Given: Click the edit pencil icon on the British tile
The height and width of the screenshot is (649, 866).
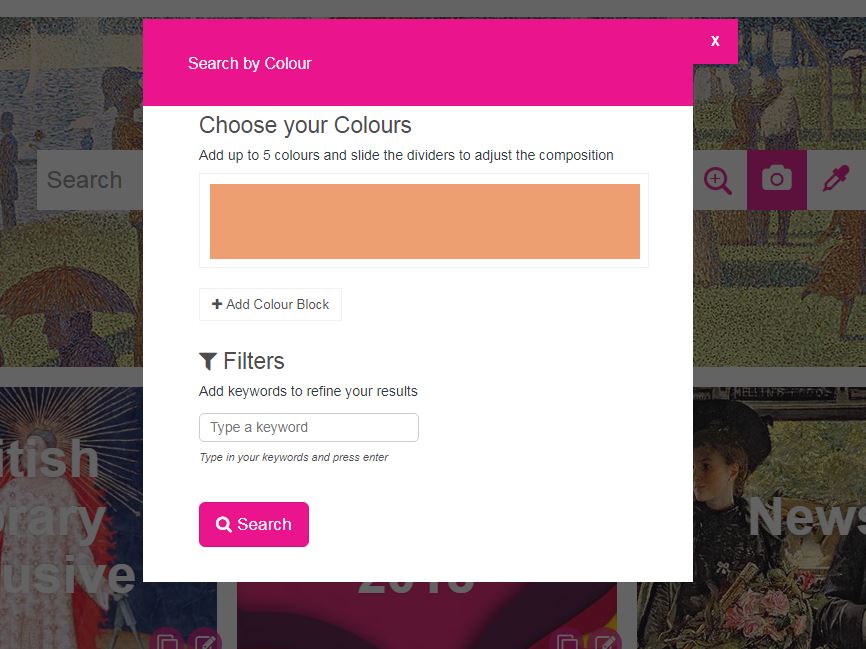Looking at the screenshot, I should click(205, 642).
